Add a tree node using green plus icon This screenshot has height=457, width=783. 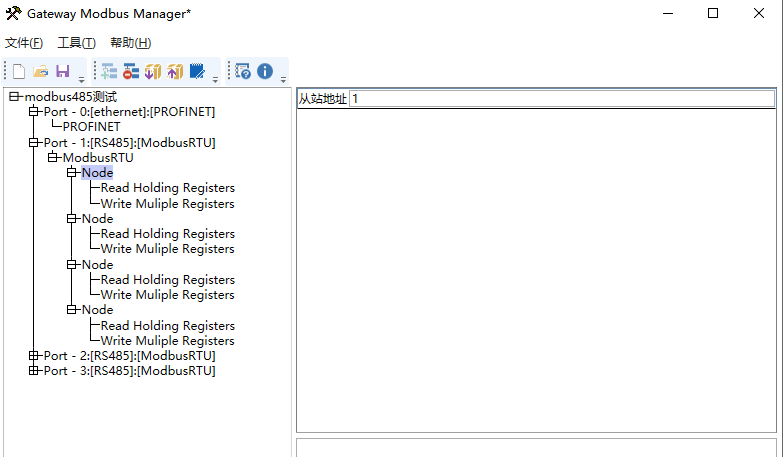click(x=109, y=71)
